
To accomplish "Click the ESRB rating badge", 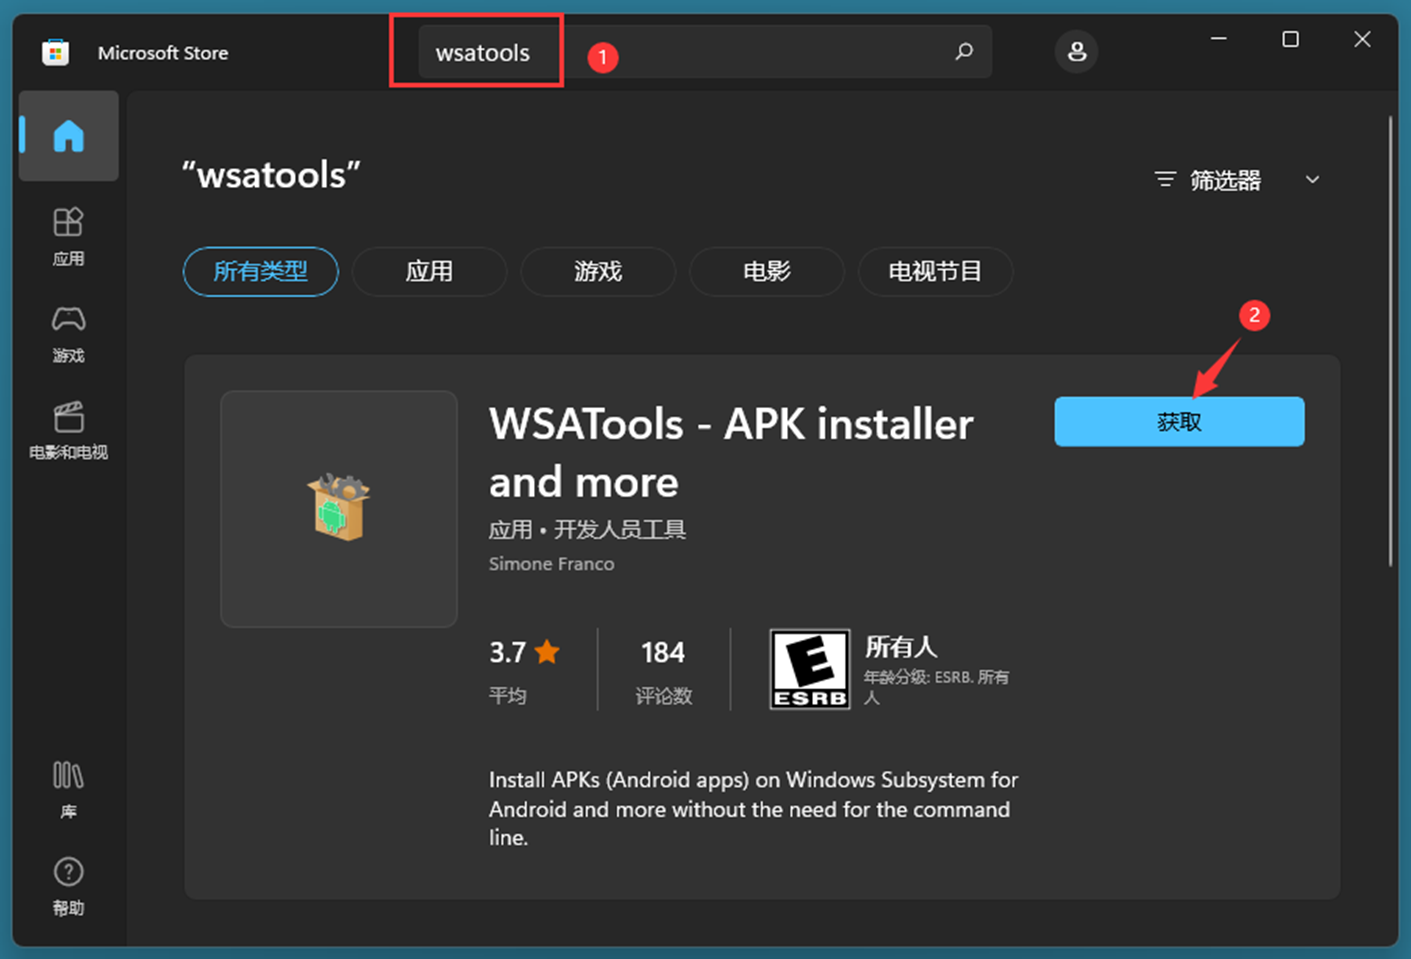I will [x=810, y=669].
